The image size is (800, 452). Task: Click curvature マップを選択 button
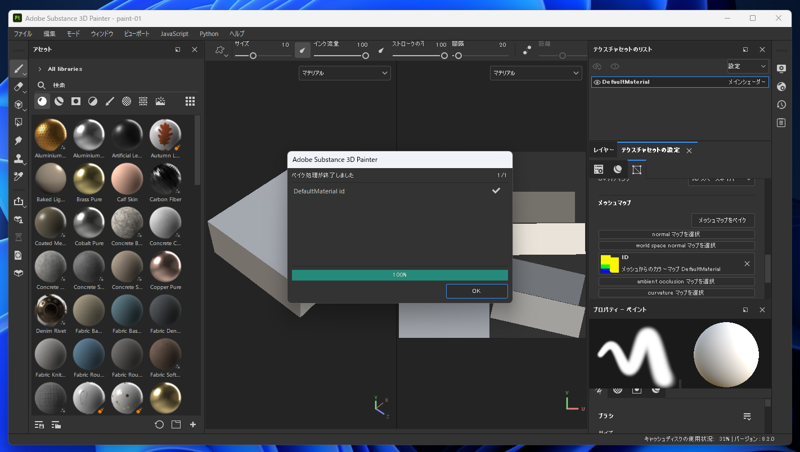[x=676, y=293]
